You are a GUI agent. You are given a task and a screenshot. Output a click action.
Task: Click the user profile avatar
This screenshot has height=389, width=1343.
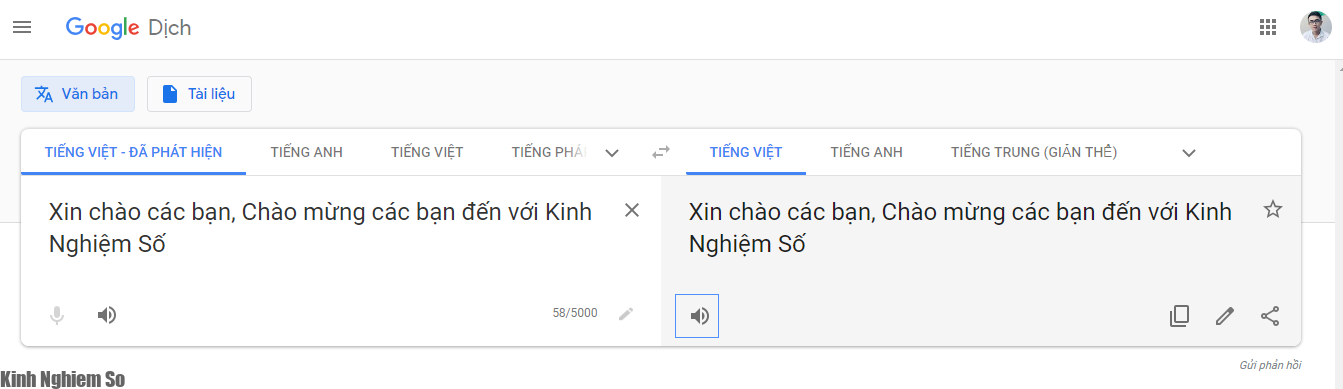click(x=1315, y=28)
